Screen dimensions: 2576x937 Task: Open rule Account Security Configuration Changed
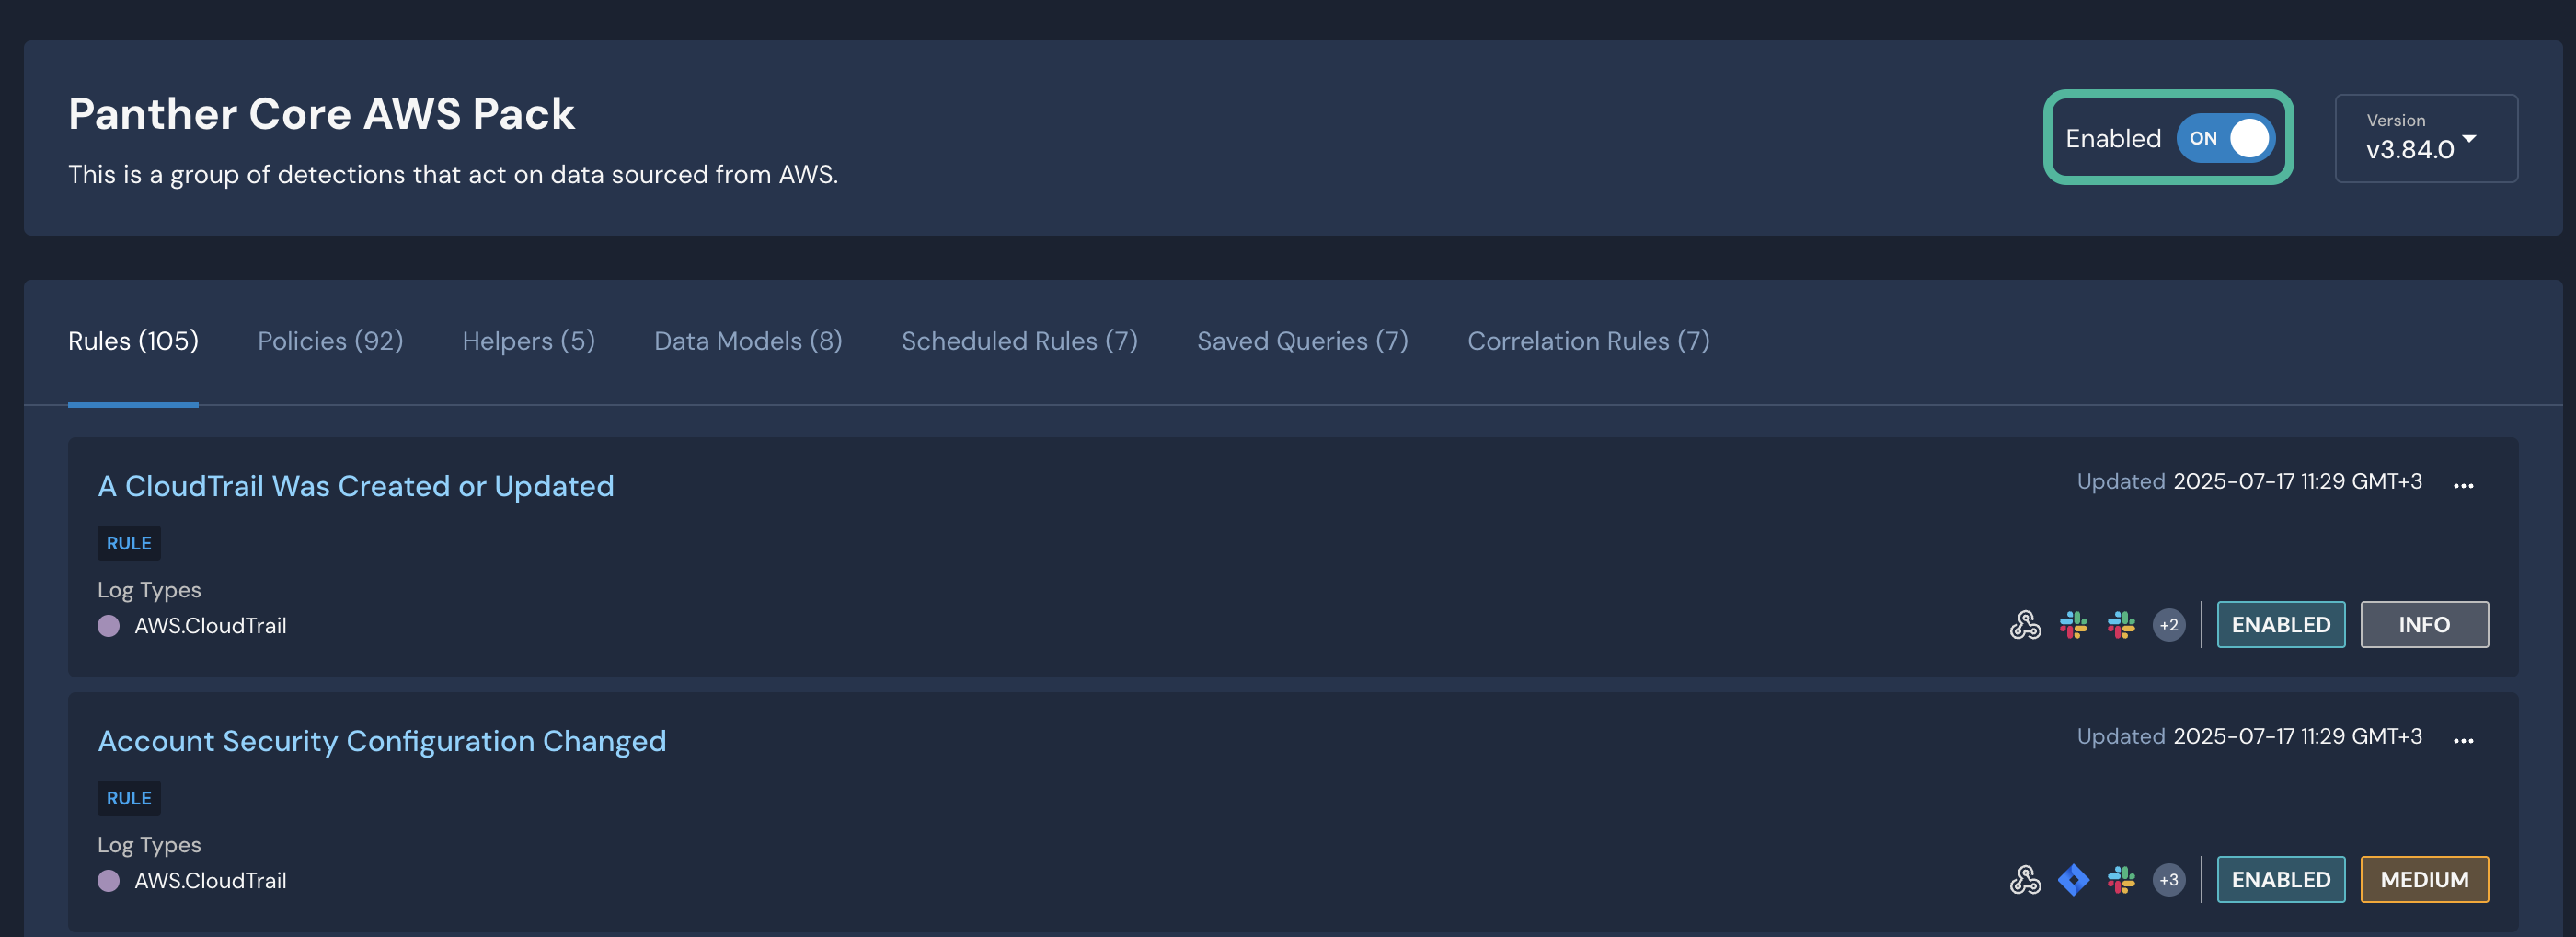pyautogui.click(x=382, y=741)
